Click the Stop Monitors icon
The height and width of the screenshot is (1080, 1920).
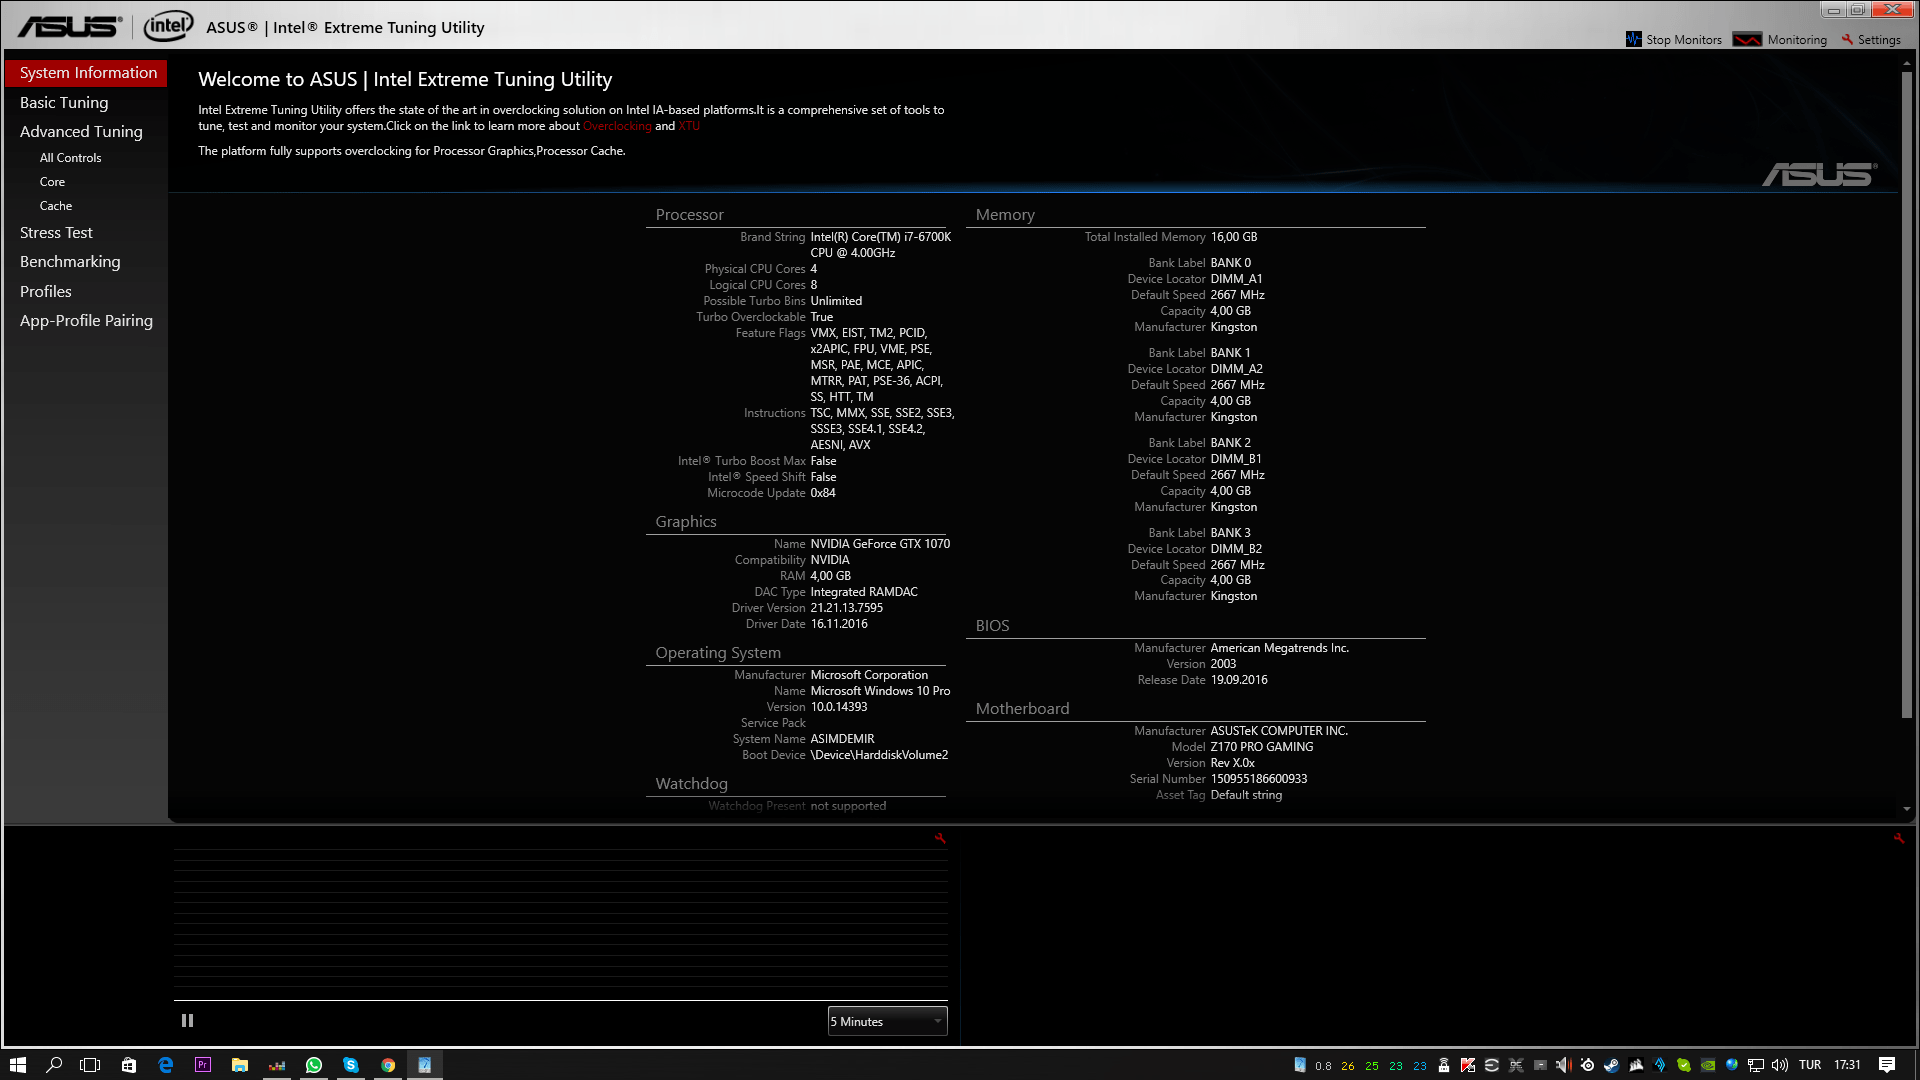tap(1634, 40)
